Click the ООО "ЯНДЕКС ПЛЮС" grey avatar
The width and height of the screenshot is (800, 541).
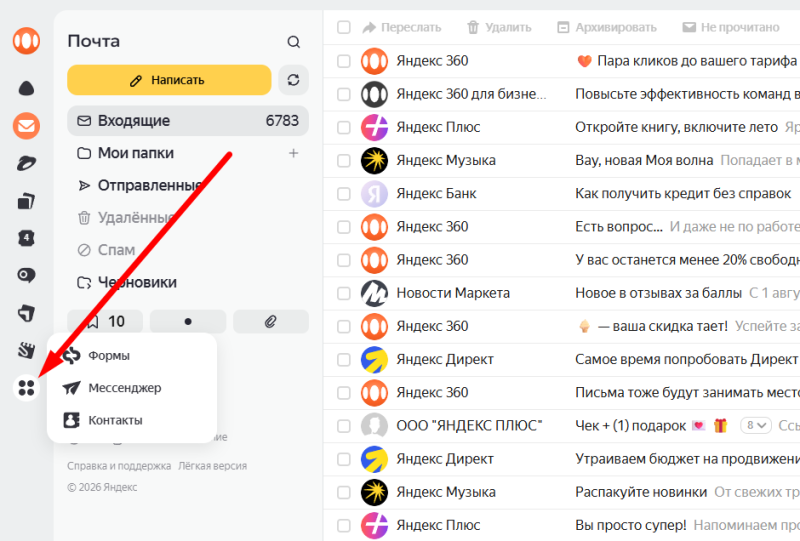(374, 426)
